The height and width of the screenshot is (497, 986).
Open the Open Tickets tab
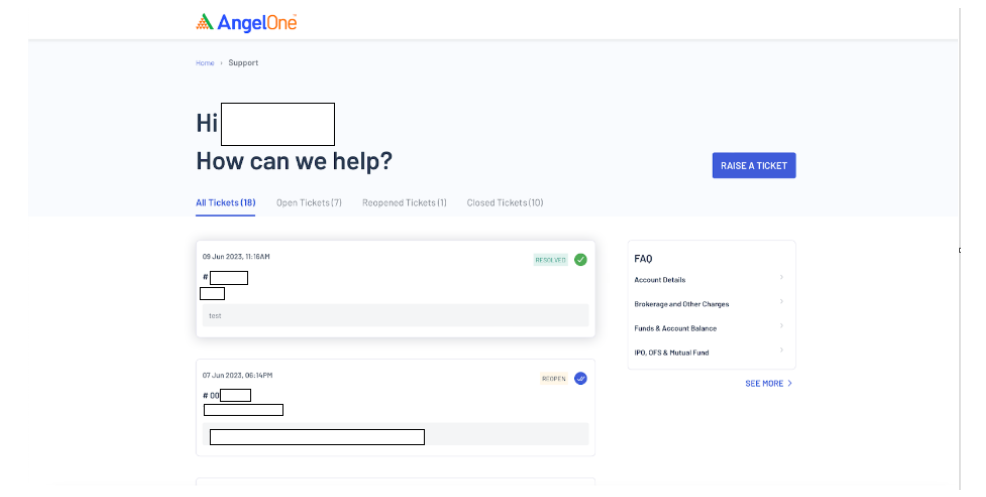tap(309, 203)
